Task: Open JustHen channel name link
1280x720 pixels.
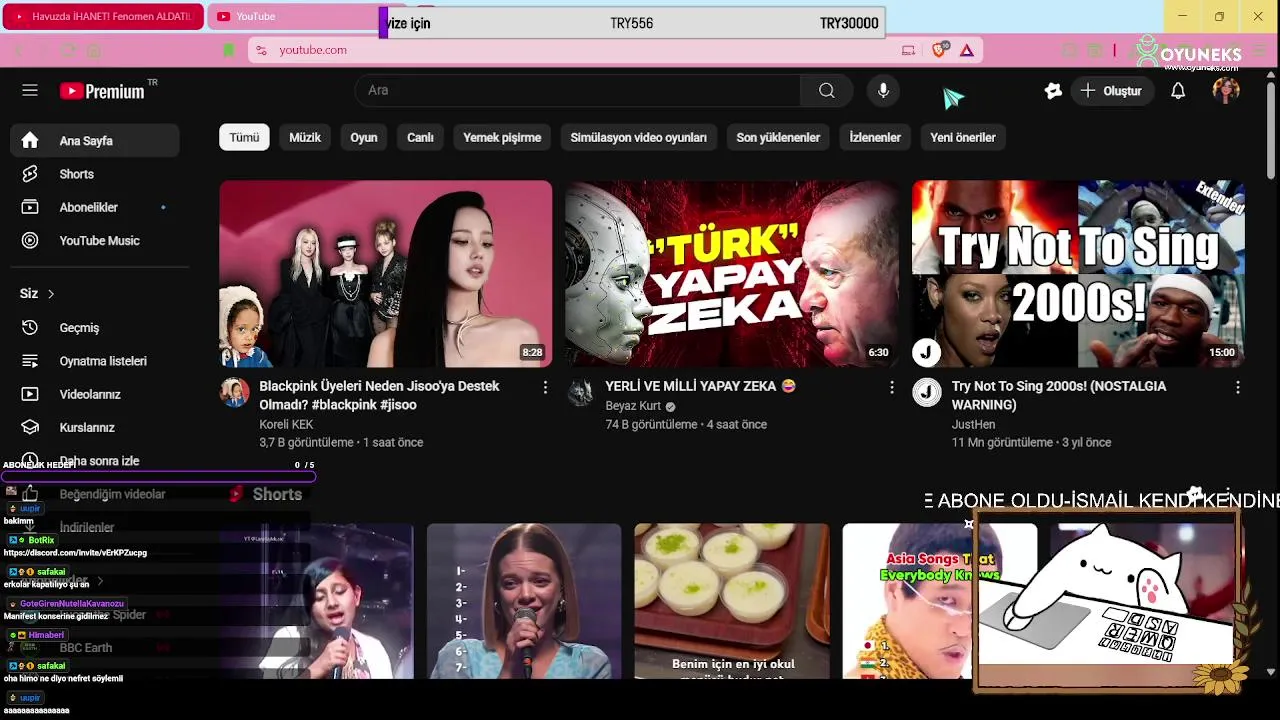Action: coord(973,424)
